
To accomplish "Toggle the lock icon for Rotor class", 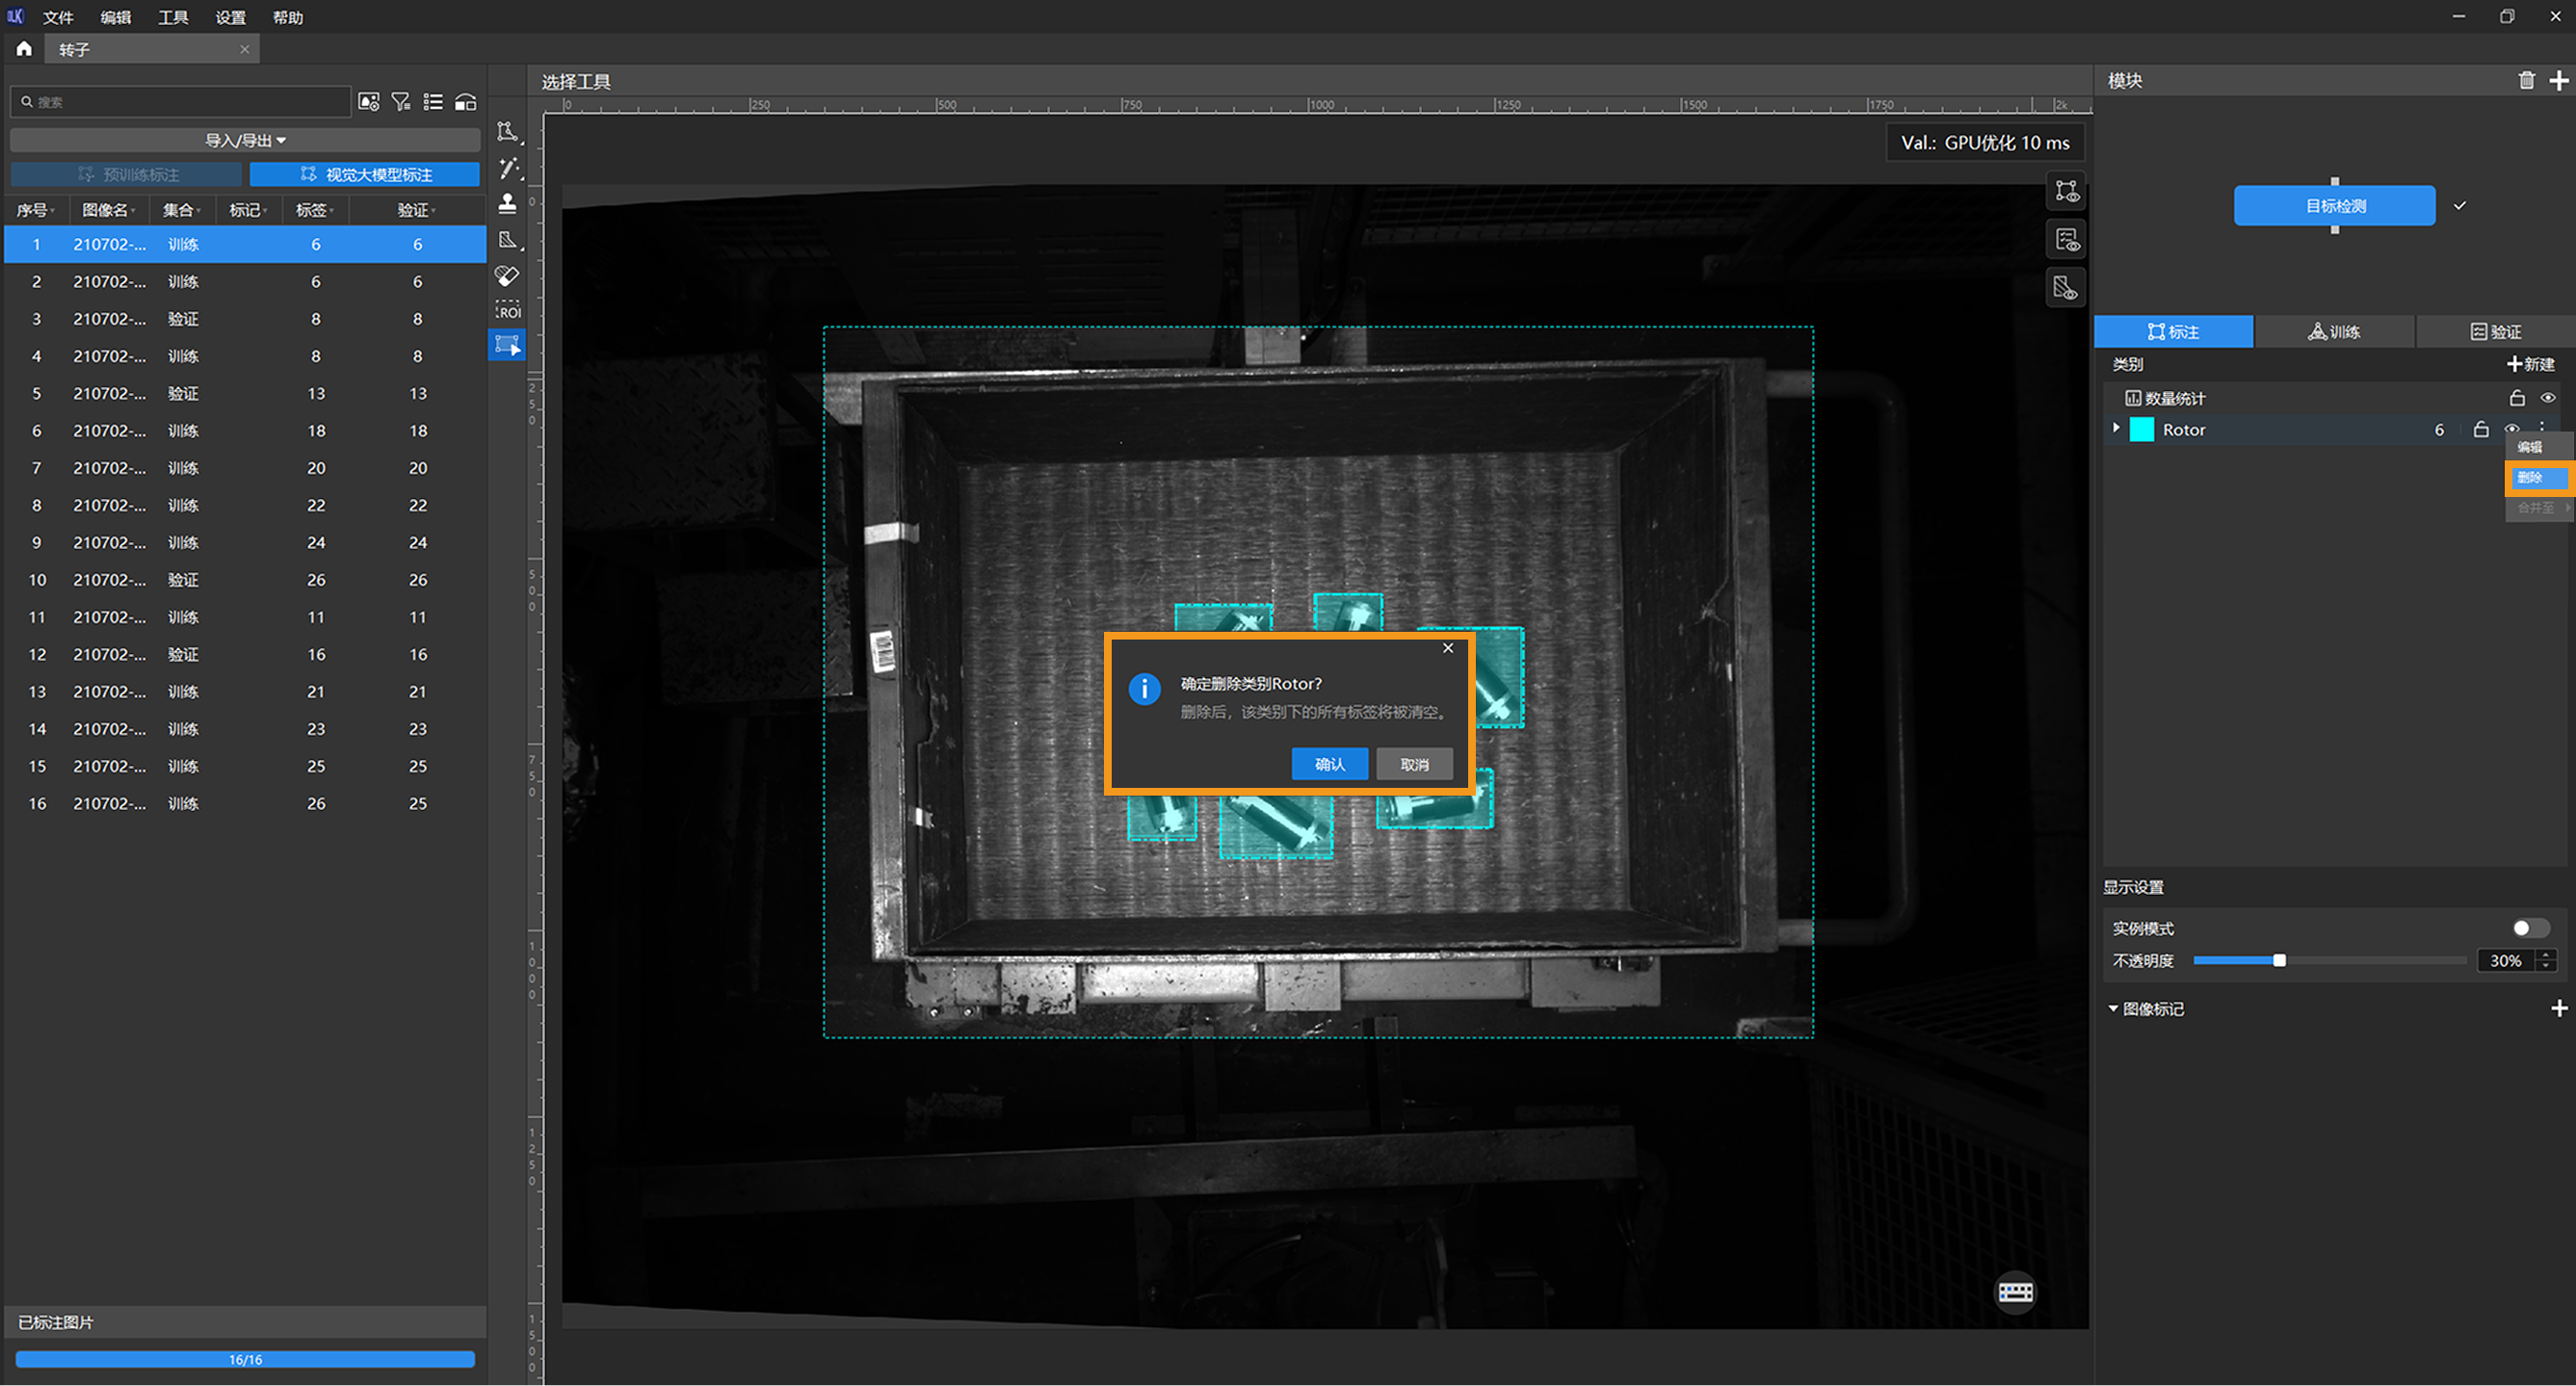I will tap(2481, 430).
